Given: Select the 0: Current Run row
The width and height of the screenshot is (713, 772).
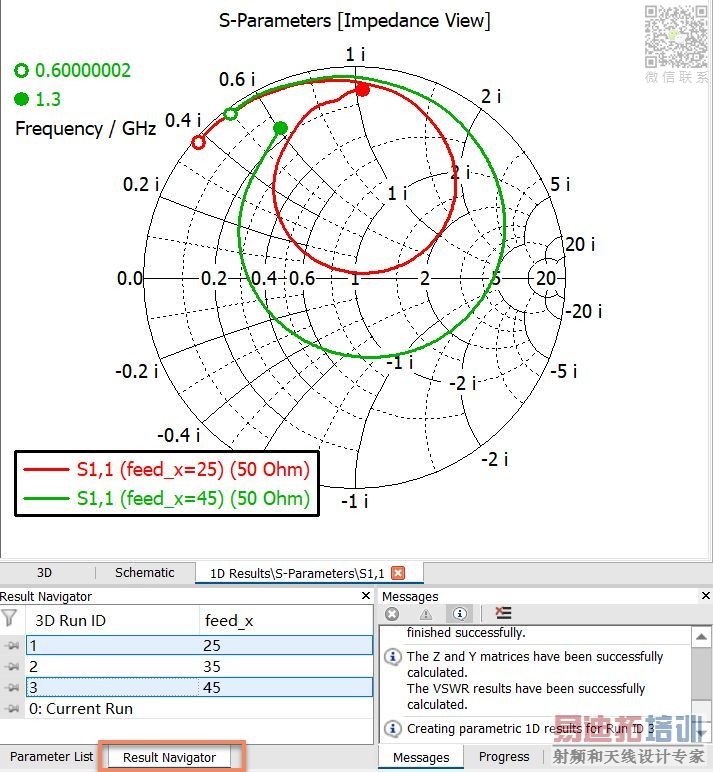Looking at the screenshot, I should (199, 708).
